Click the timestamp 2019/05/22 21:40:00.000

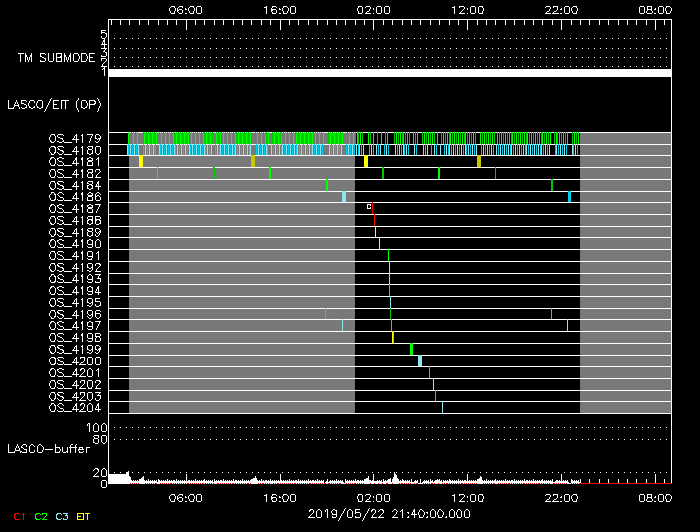coord(389,514)
